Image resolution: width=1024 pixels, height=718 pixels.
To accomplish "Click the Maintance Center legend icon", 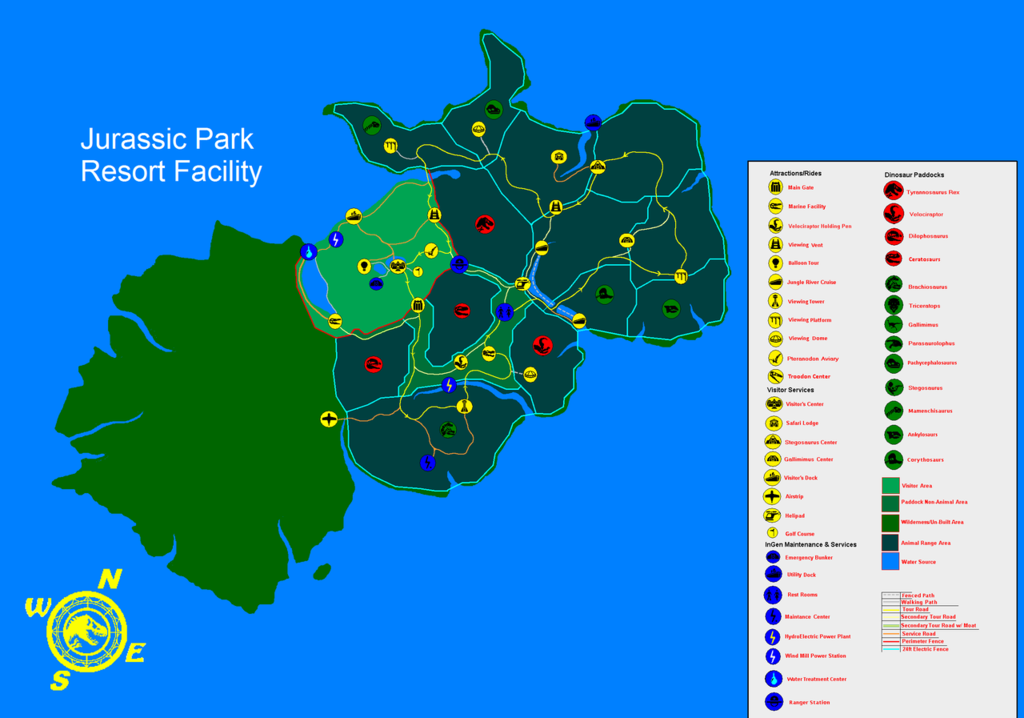I will (773, 616).
